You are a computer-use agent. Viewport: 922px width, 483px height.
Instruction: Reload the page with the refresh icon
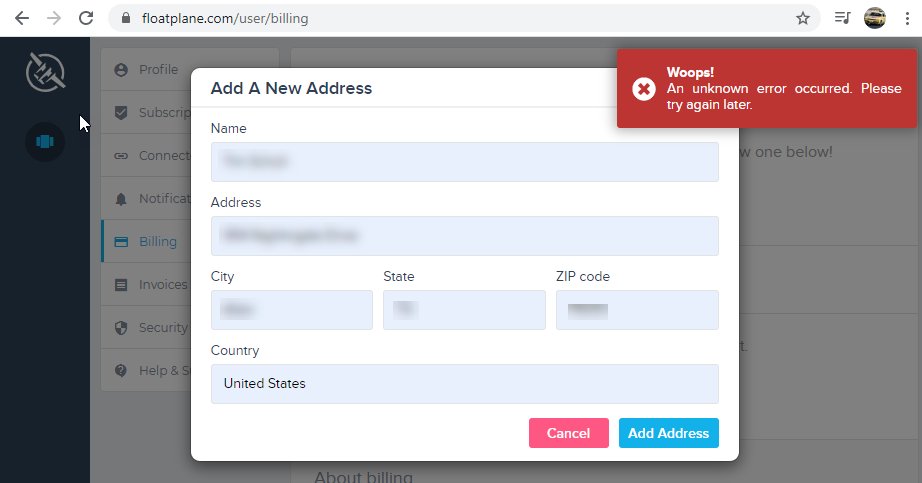tap(86, 18)
